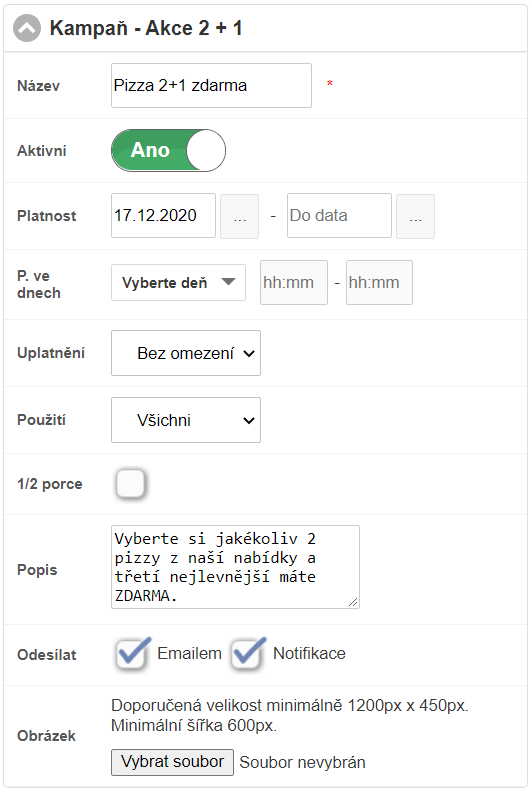Uncheck the Emailem checkbox
Viewport: 532px width, 791px height.
tap(131, 654)
